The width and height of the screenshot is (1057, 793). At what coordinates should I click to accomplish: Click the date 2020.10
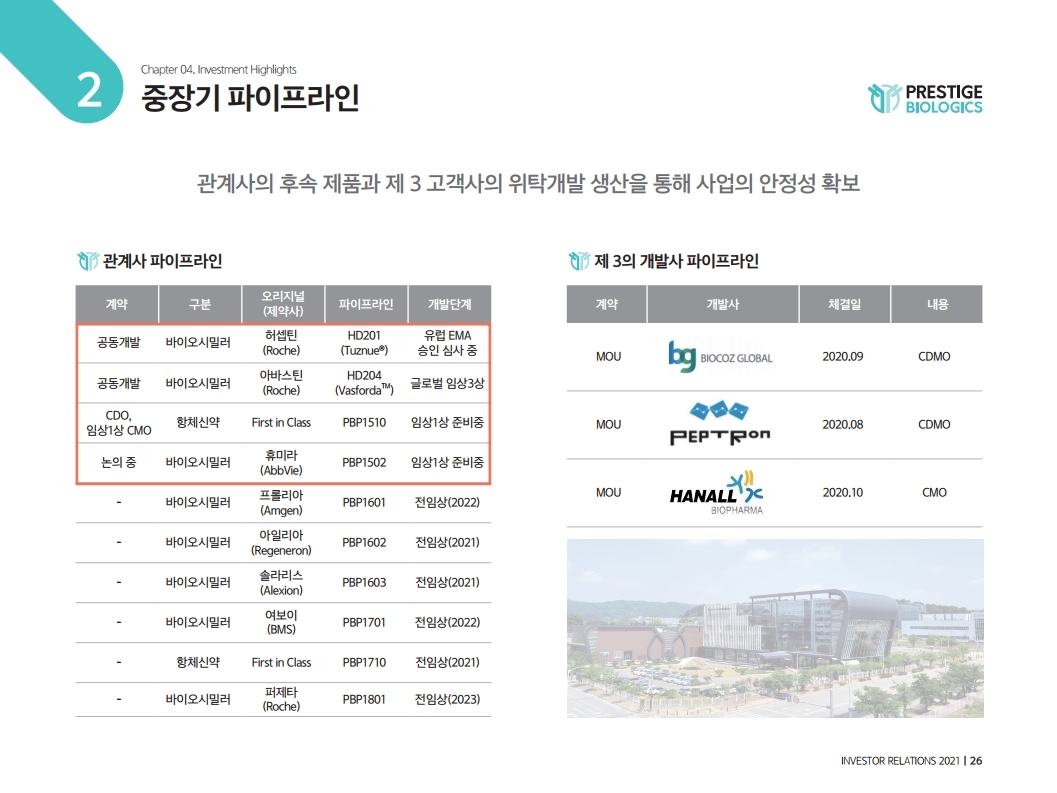[843, 493]
